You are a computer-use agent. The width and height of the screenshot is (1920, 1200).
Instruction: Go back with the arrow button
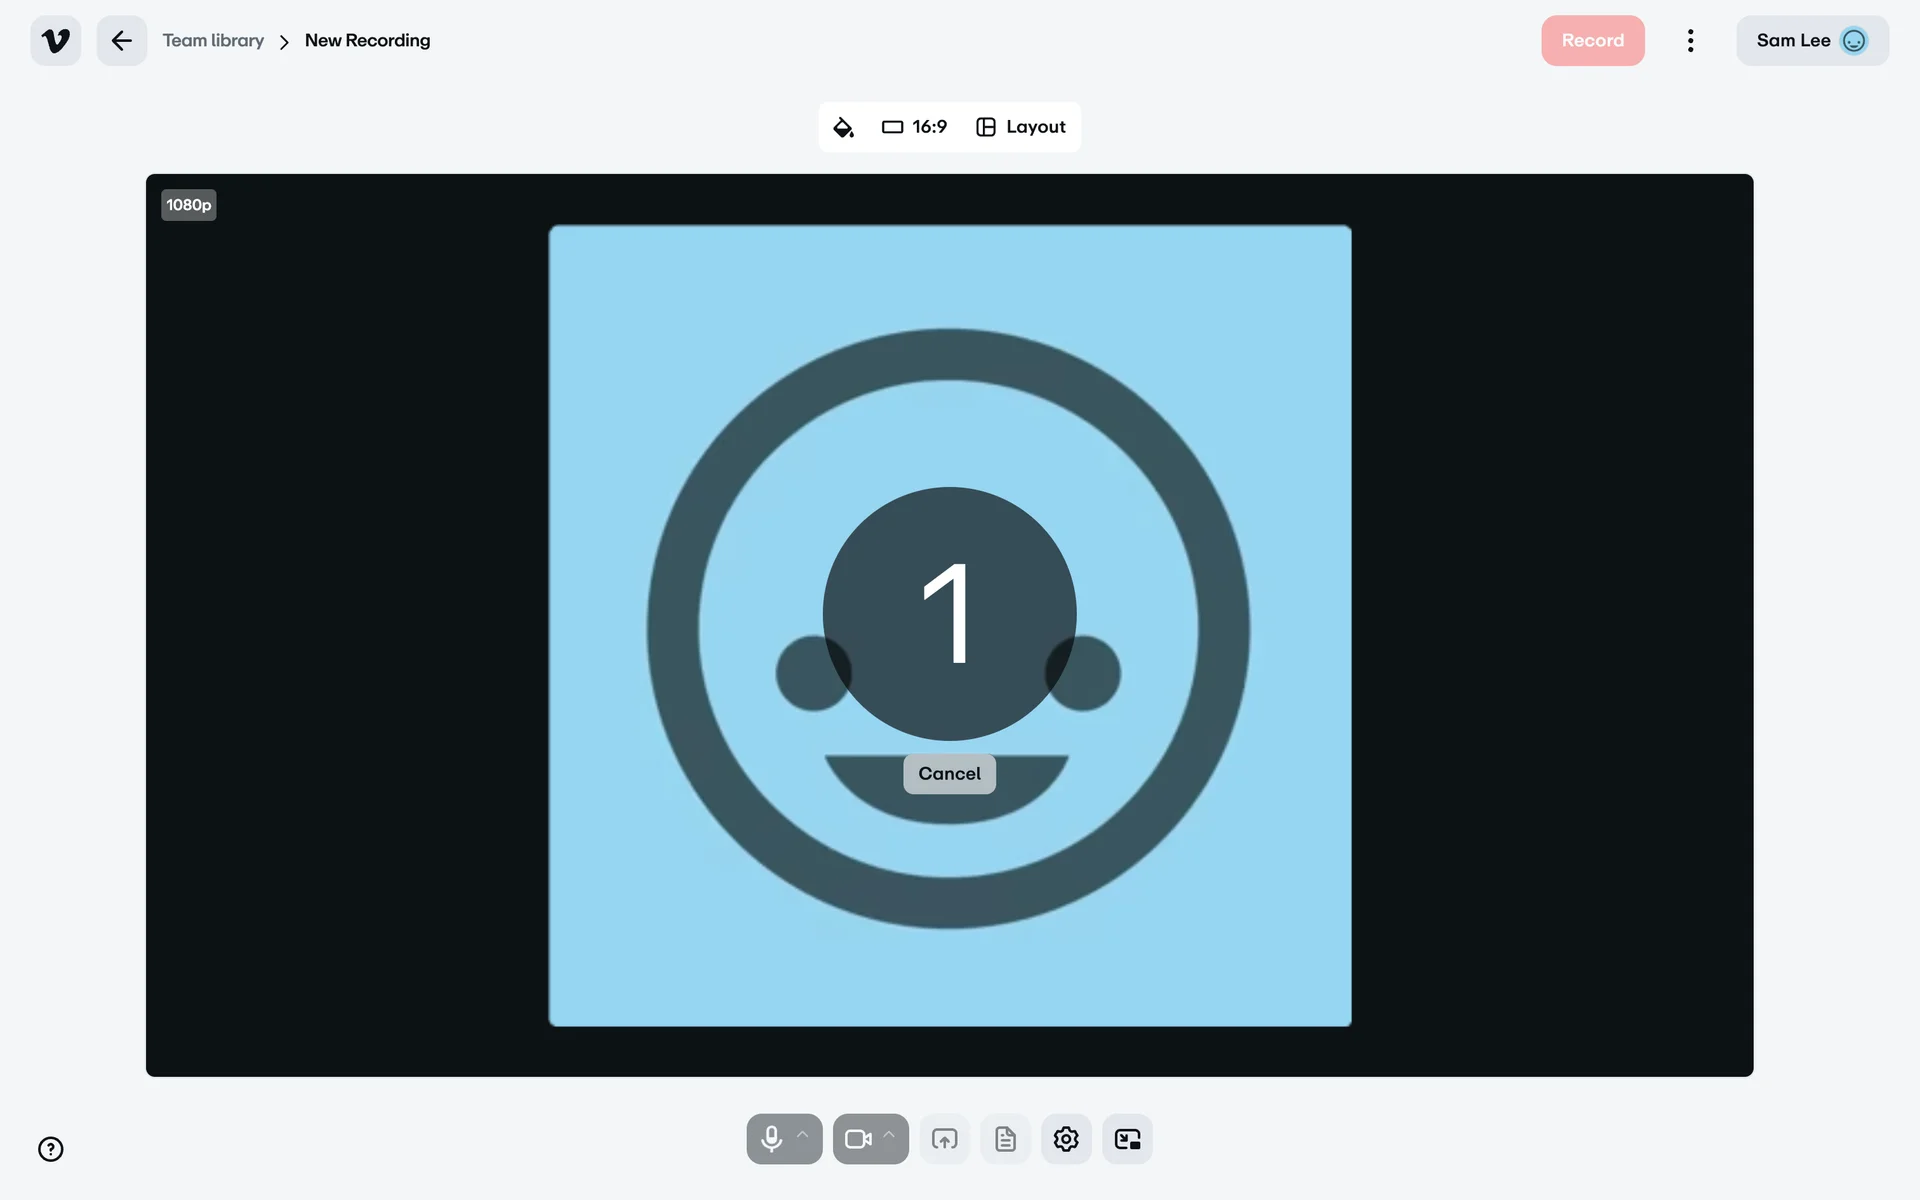point(122,41)
